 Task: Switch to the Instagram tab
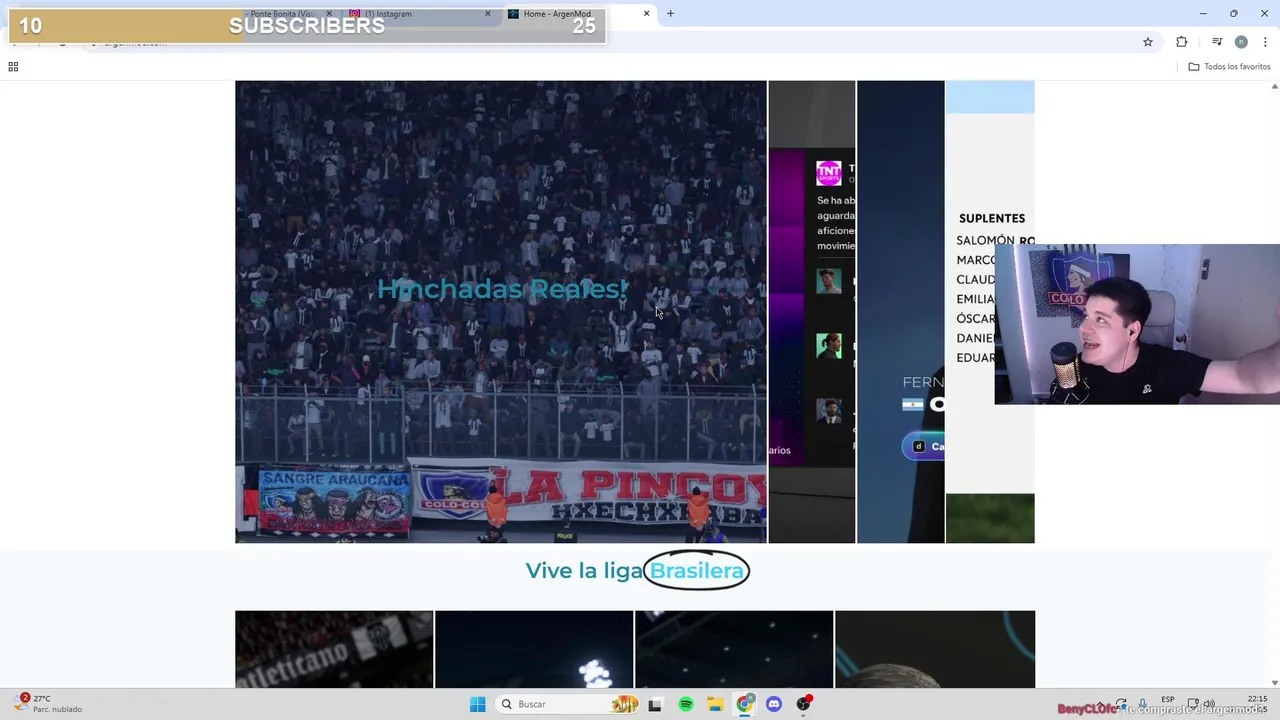[x=420, y=13]
